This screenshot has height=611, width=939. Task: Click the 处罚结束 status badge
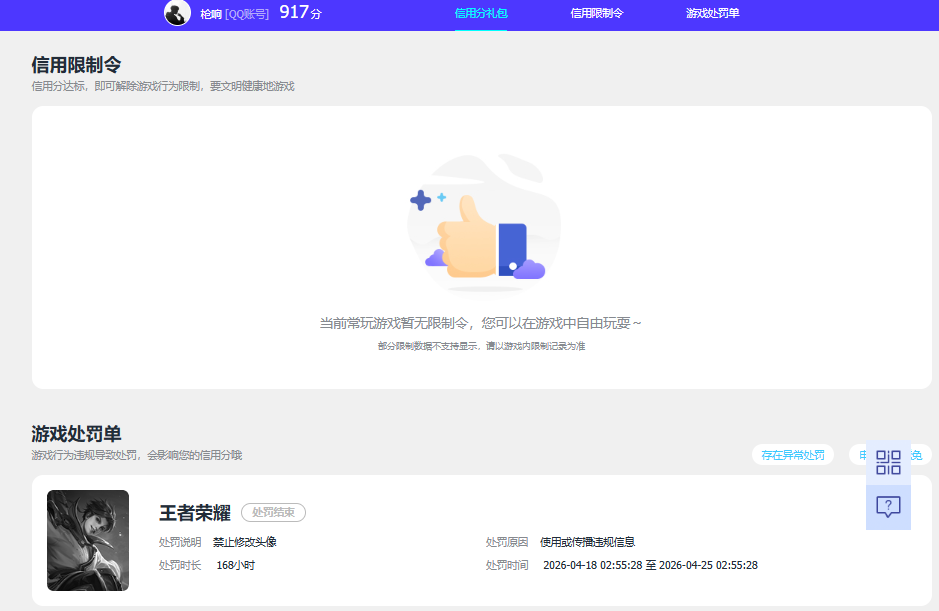pyautogui.click(x=273, y=512)
